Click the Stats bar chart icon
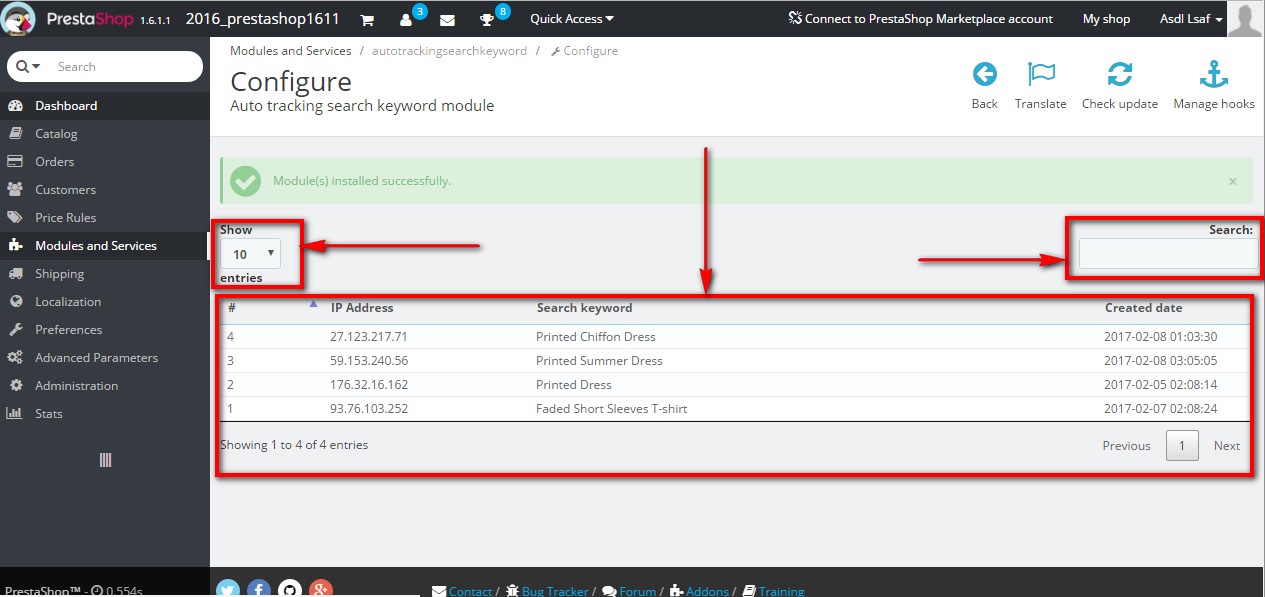The width and height of the screenshot is (1265, 597). pos(15,414)
